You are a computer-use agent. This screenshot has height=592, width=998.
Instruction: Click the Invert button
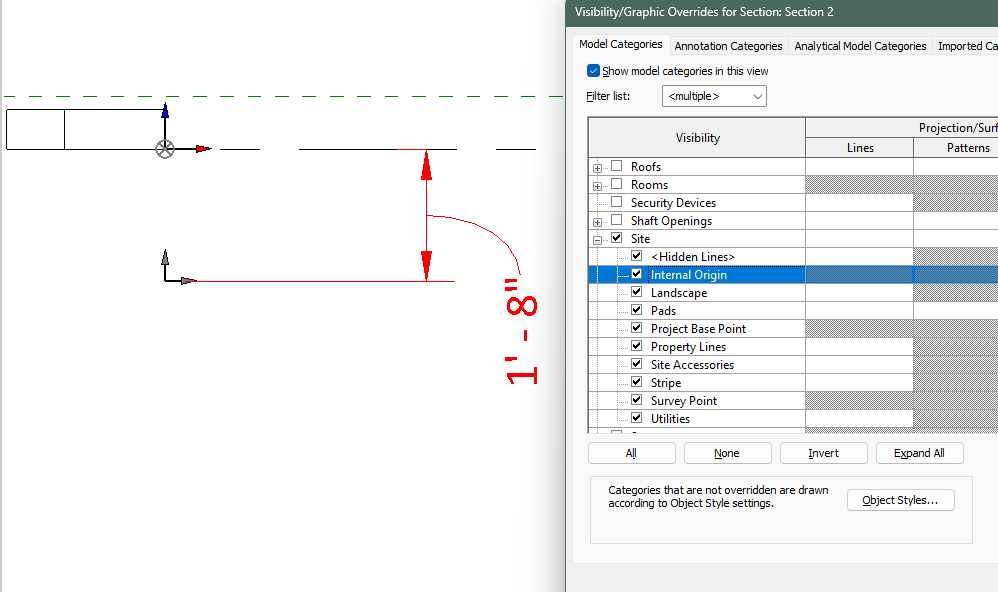tap(823, 452)
